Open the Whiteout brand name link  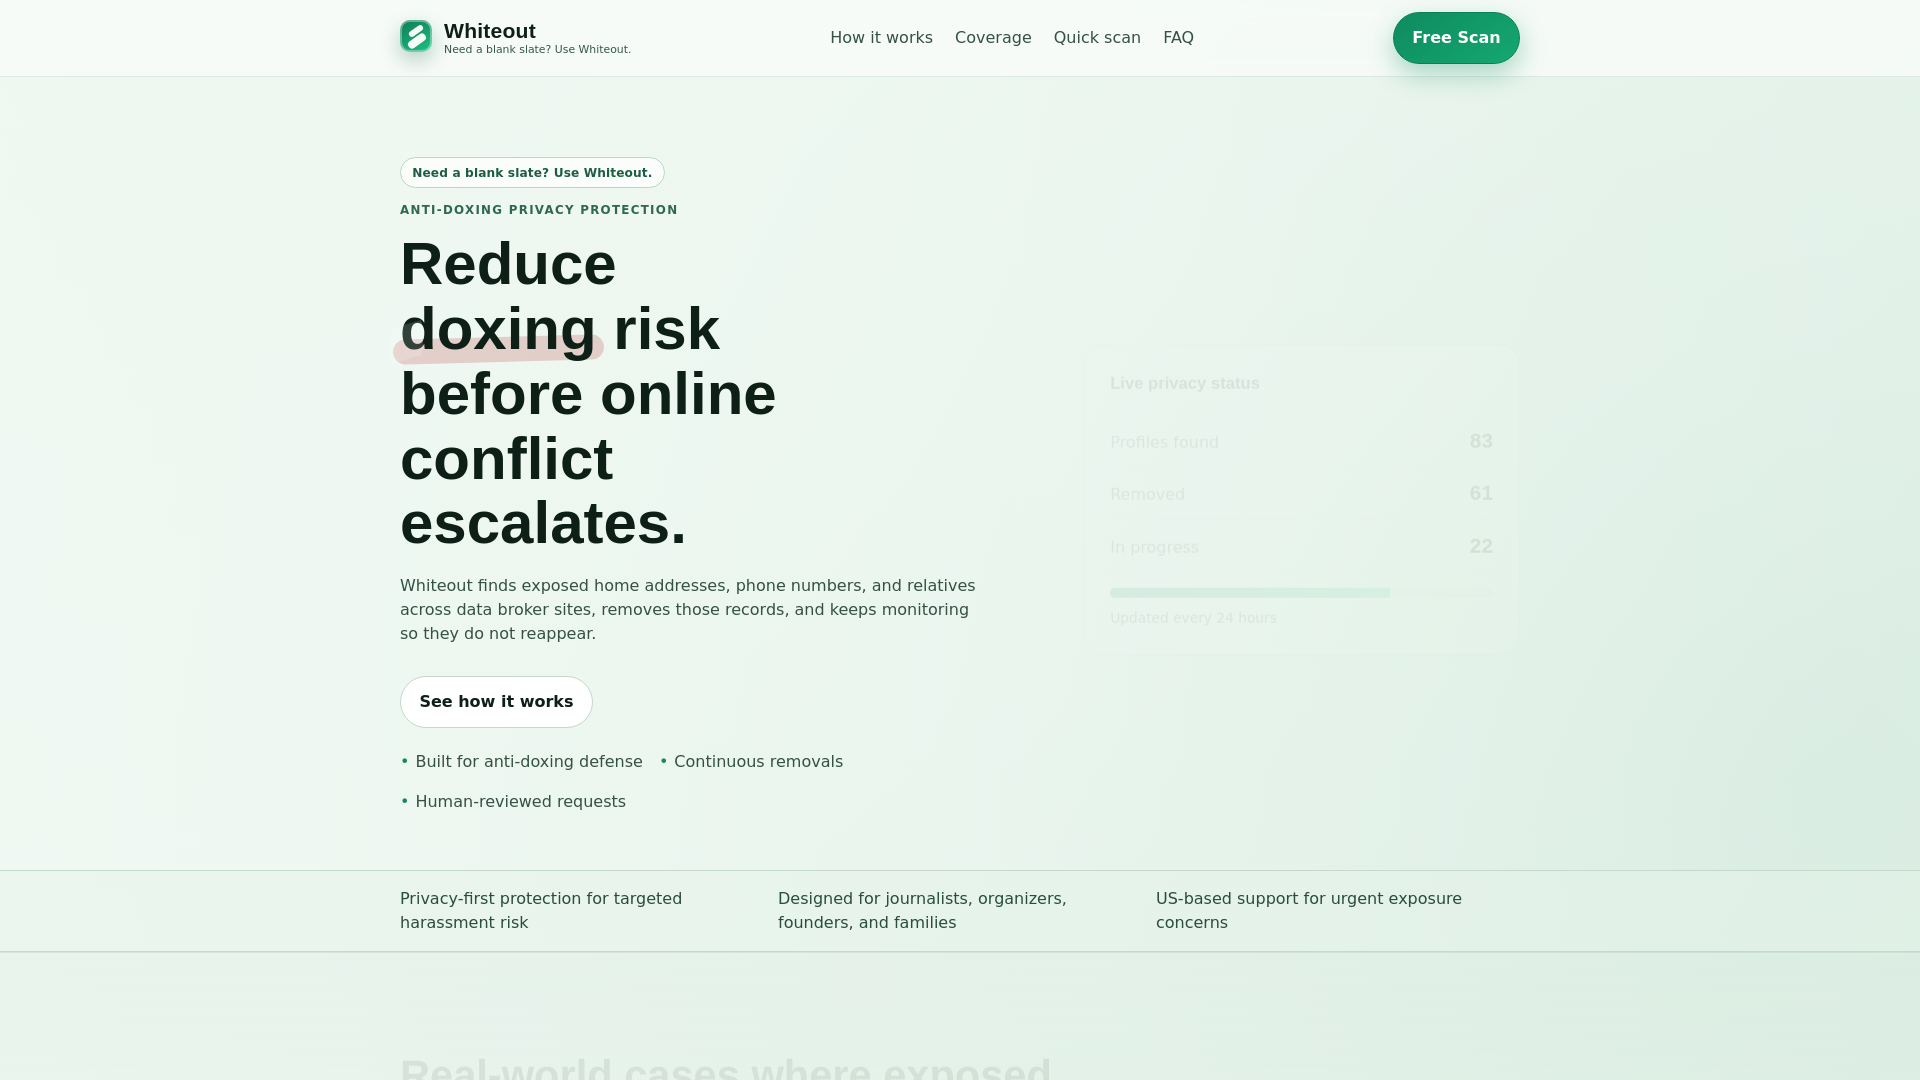[x=490, y=31]
